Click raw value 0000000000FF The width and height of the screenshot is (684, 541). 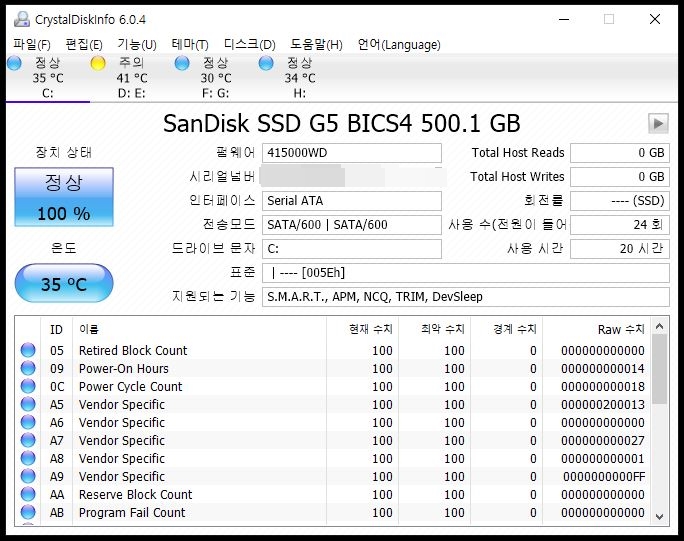tap(604, 476)
